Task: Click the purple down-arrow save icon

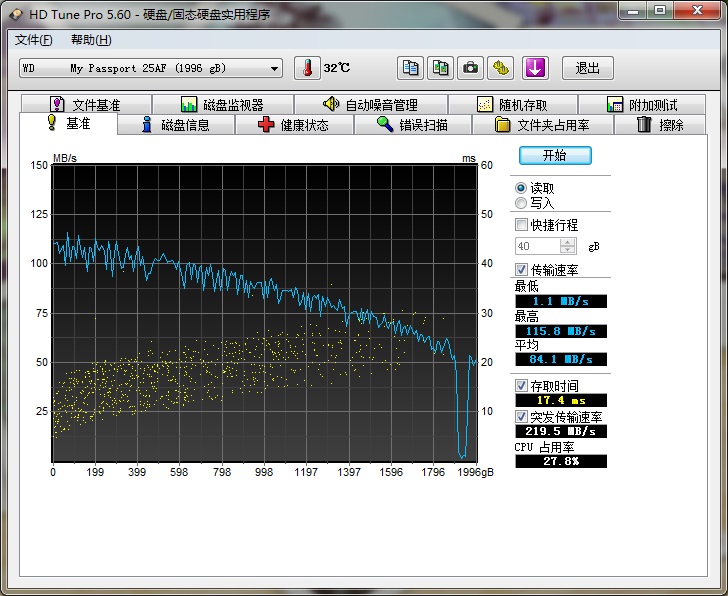Action: [536, 68]
